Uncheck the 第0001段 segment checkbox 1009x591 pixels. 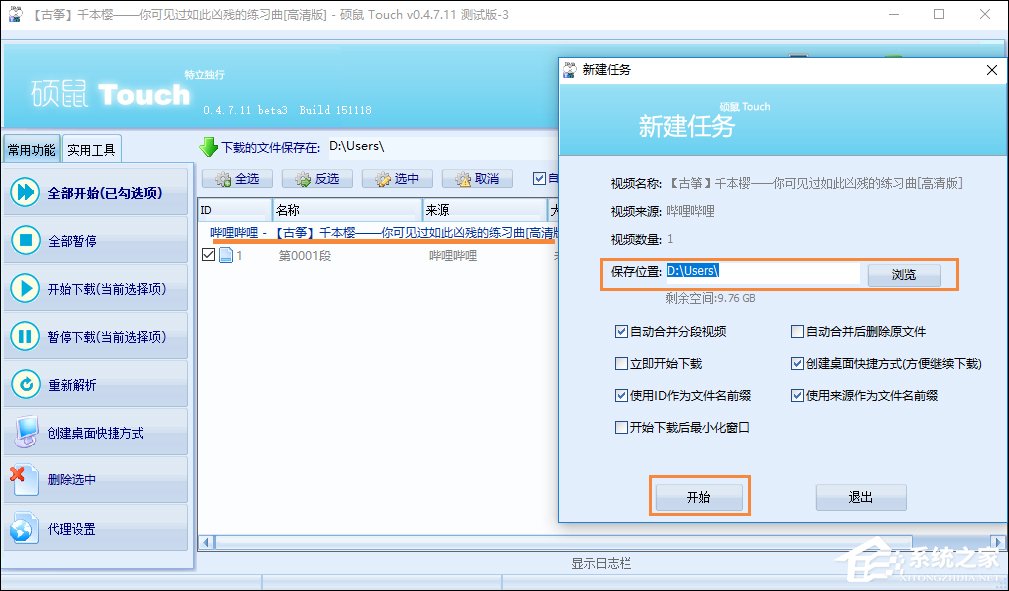[209, 255]
